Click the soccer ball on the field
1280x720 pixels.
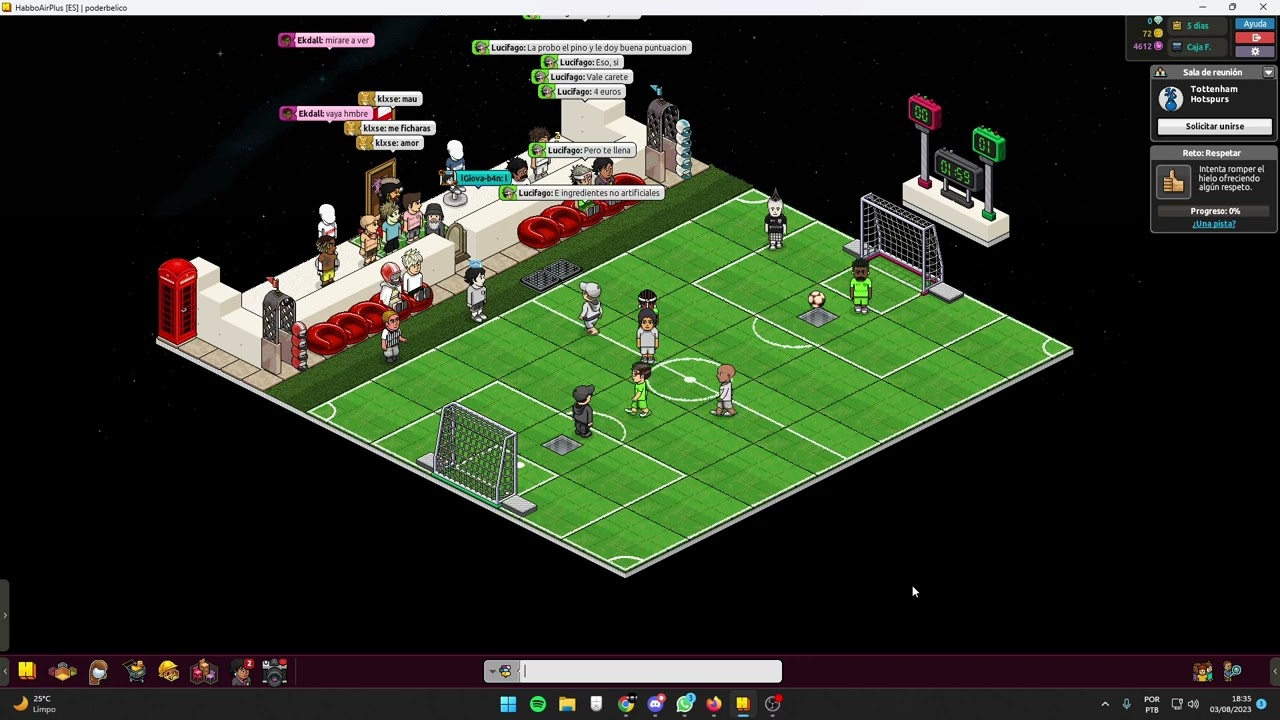tap(816, 299)
